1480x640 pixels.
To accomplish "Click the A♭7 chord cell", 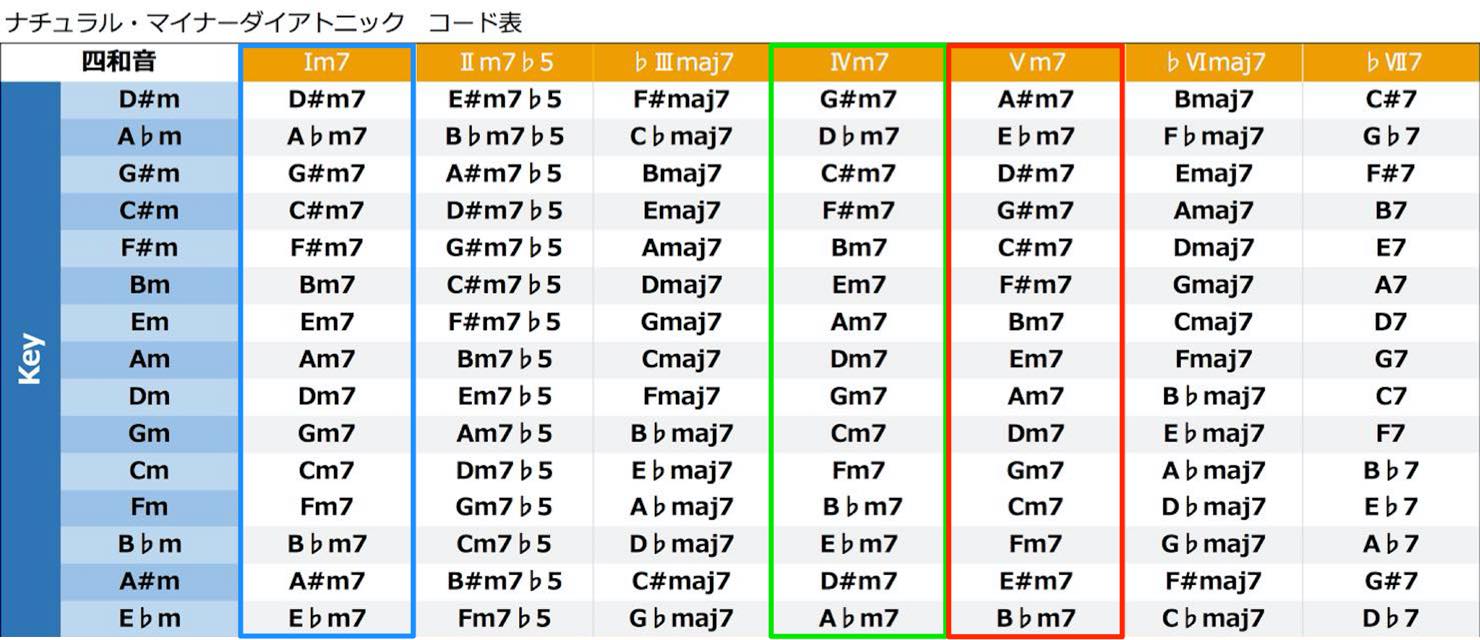I will pos(1391,544).
